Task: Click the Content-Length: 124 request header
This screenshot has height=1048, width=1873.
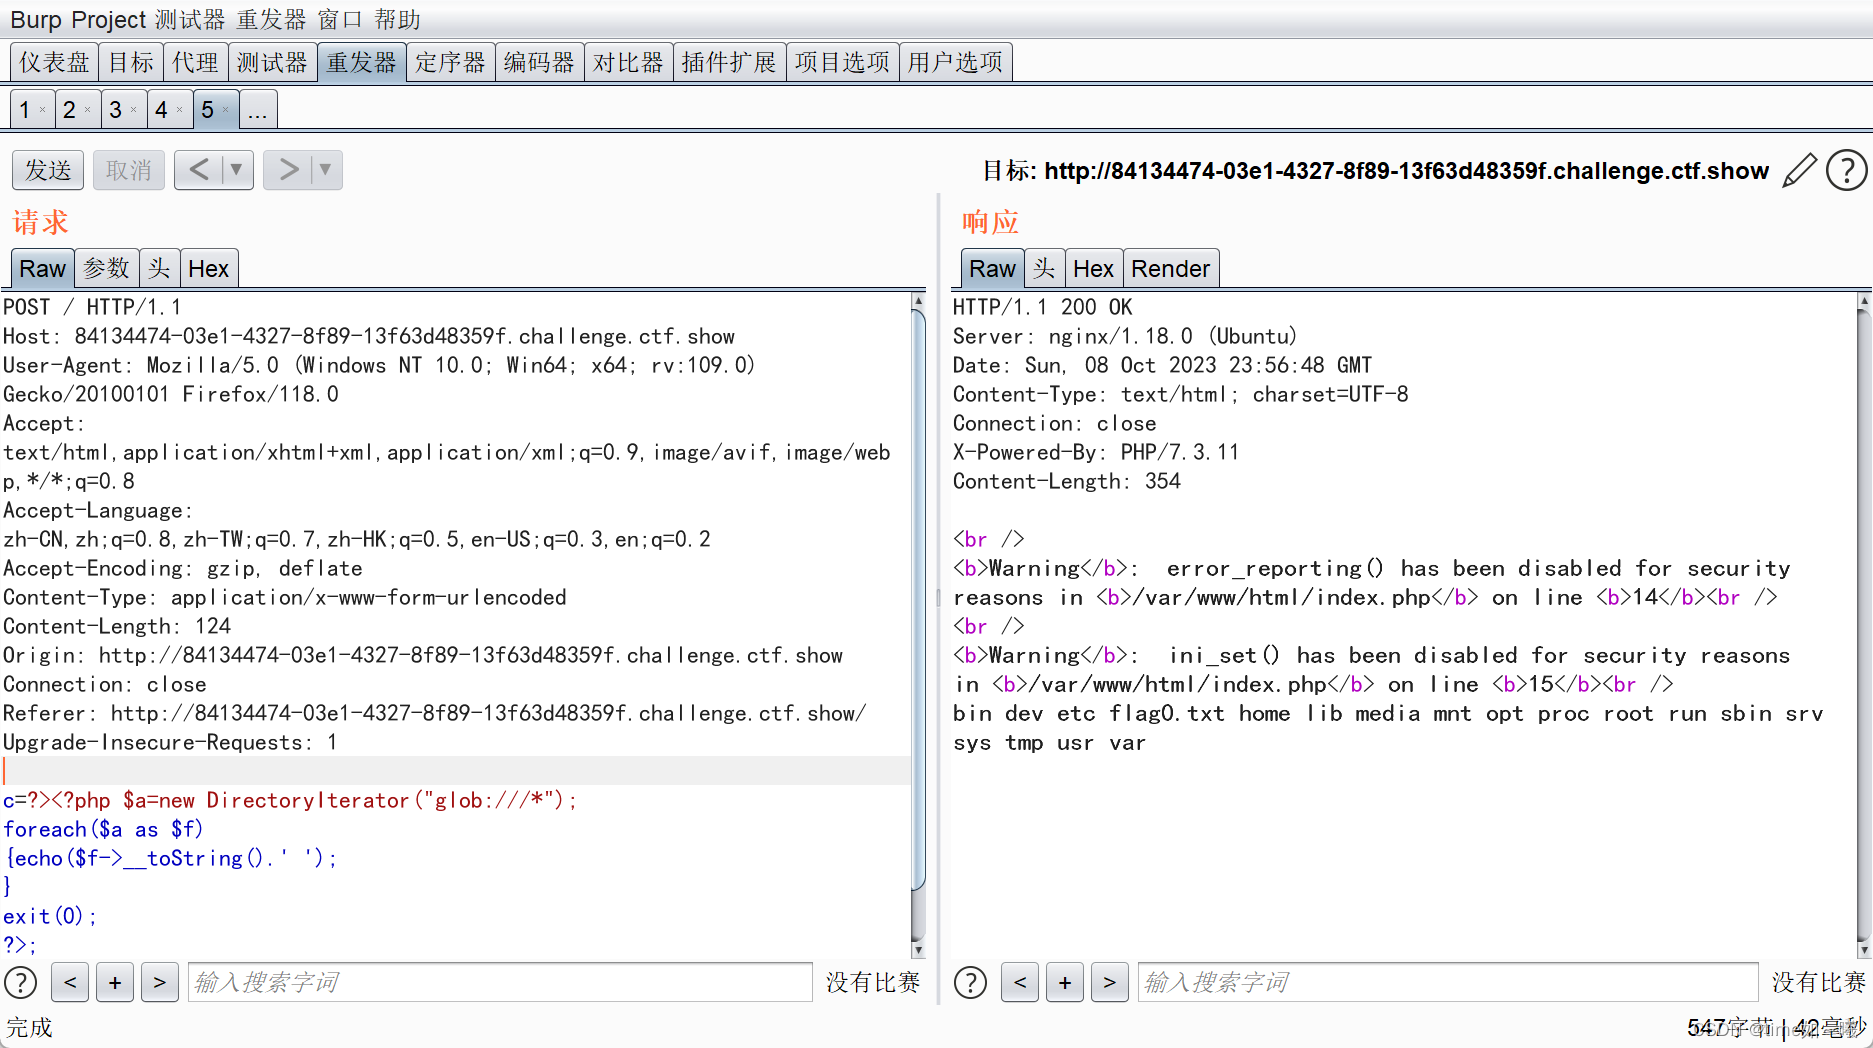Action: click(x=117, y=626)
